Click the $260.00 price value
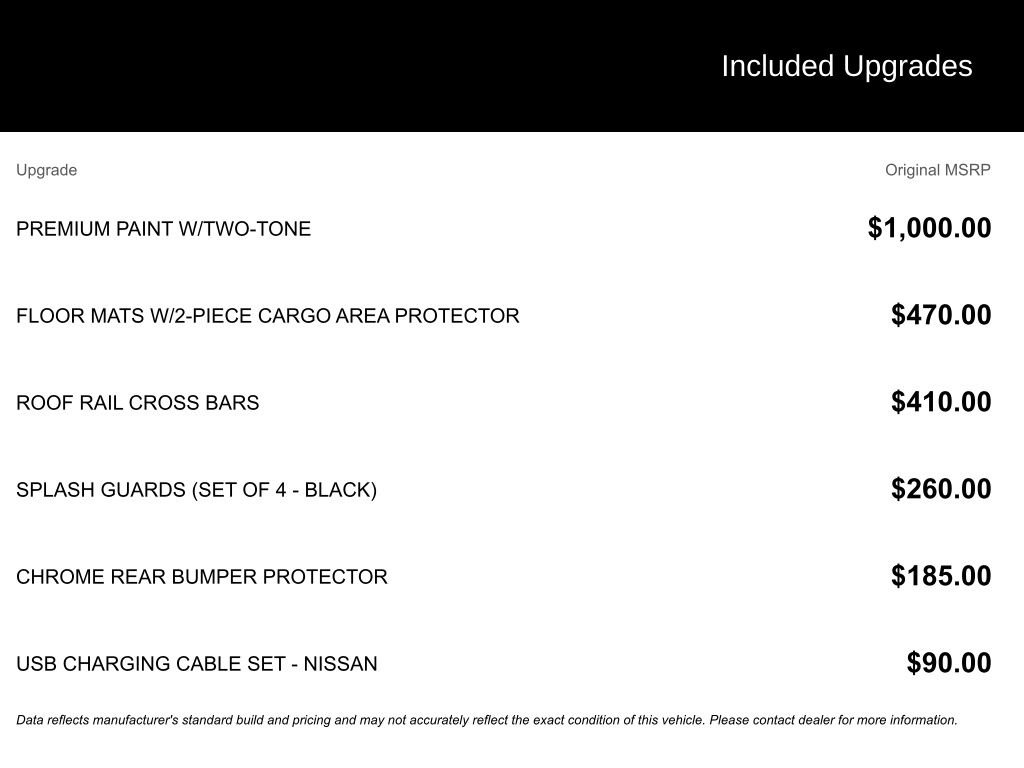This screenshot has height=768, width=1024. click(941, 488)
